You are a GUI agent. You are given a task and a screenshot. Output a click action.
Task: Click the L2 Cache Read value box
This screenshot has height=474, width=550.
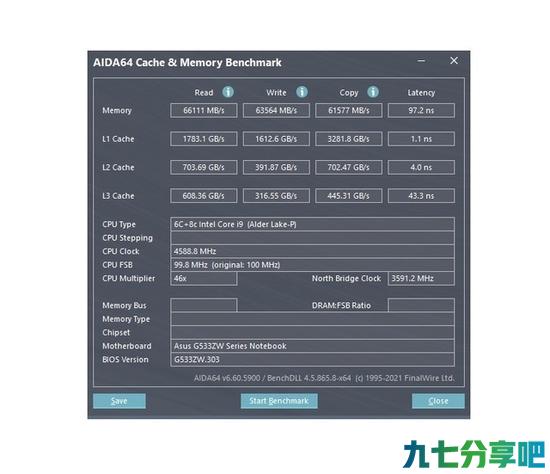203,167
